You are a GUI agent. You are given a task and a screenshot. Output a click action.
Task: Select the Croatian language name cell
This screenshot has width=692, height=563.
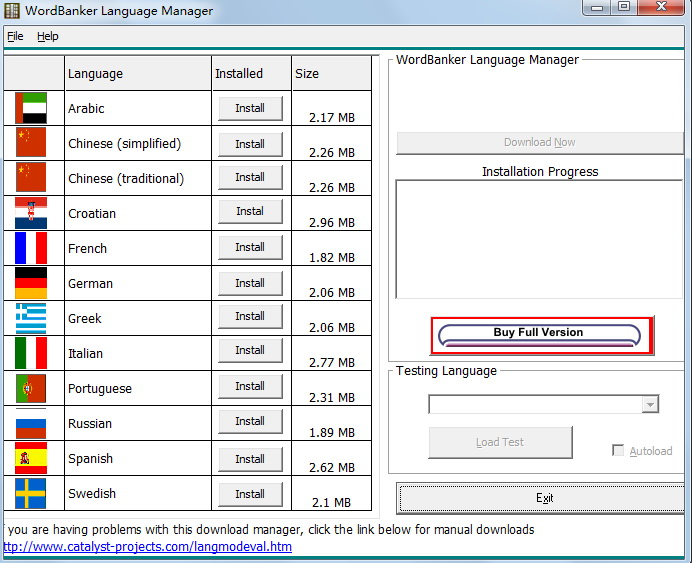138,214
